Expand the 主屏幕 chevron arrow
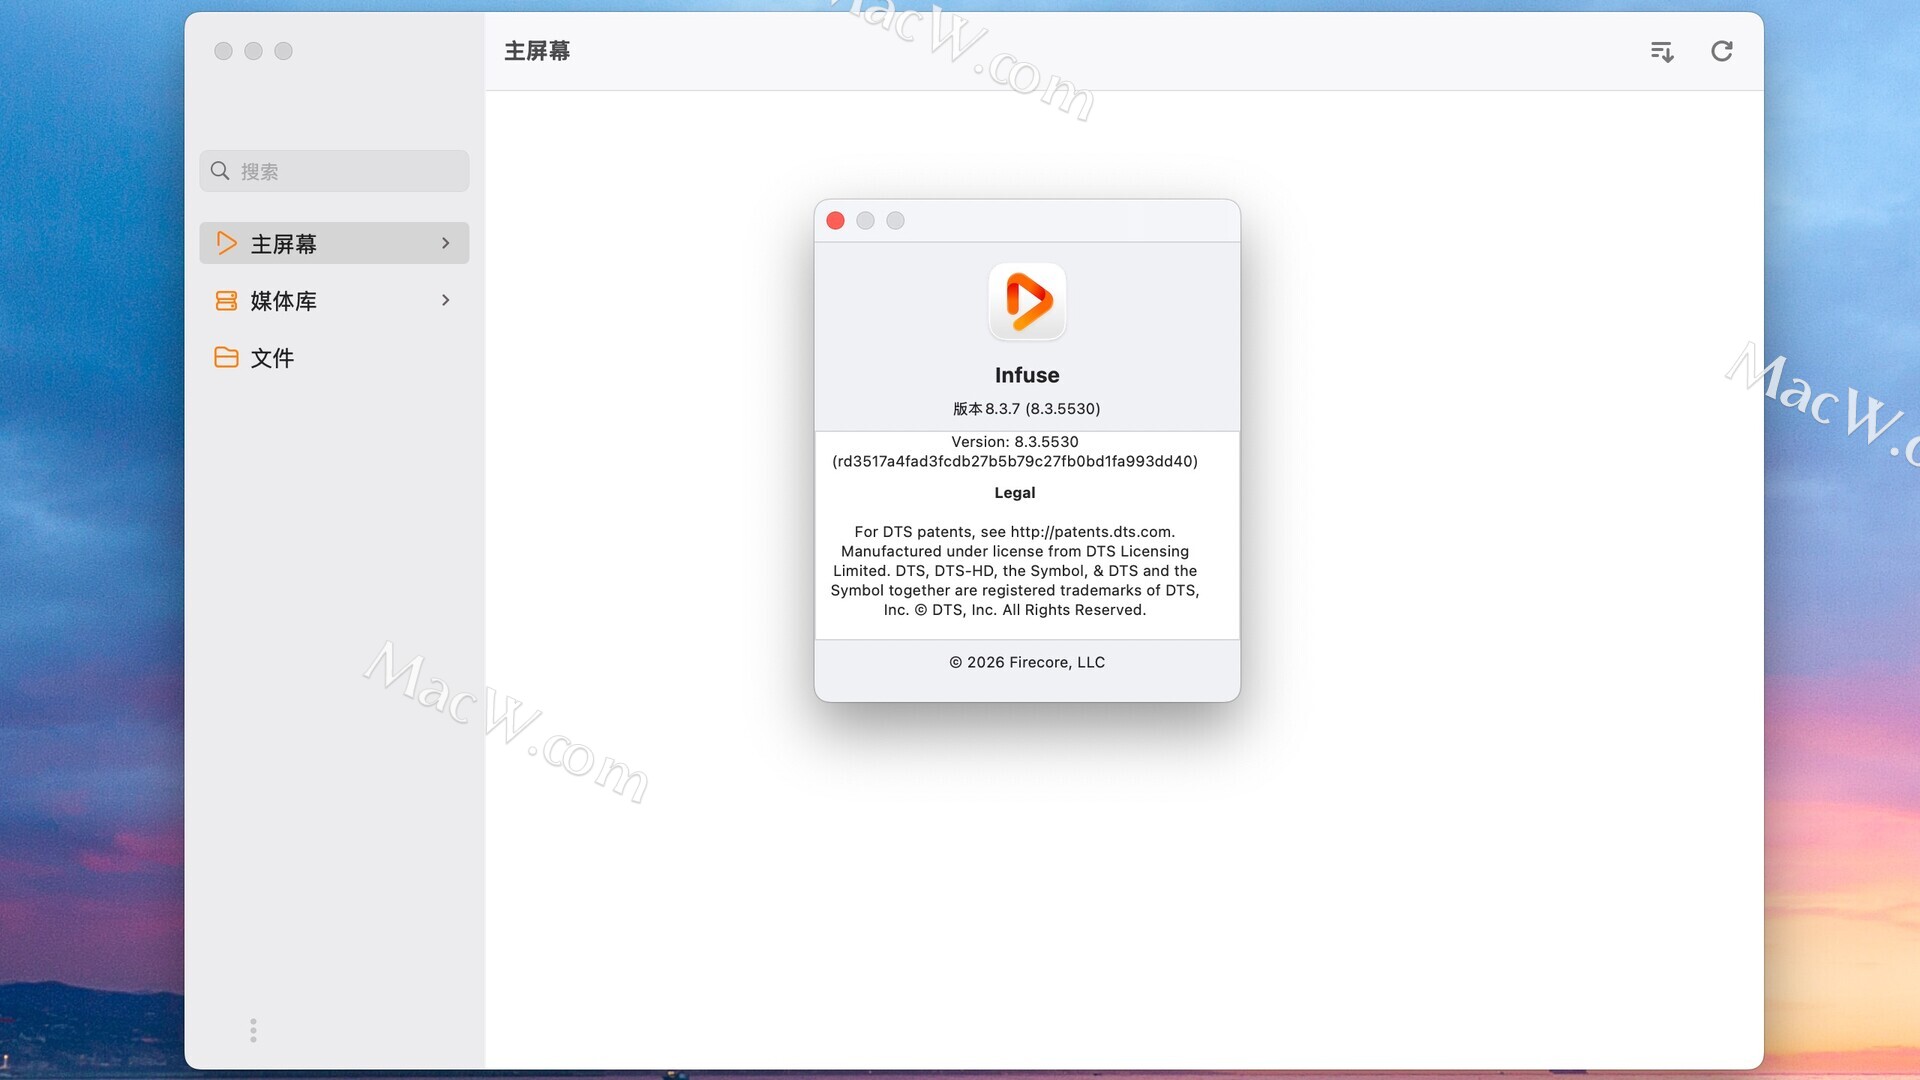Viewport: 1920px width, 1080px height. (x=446, y=243)
